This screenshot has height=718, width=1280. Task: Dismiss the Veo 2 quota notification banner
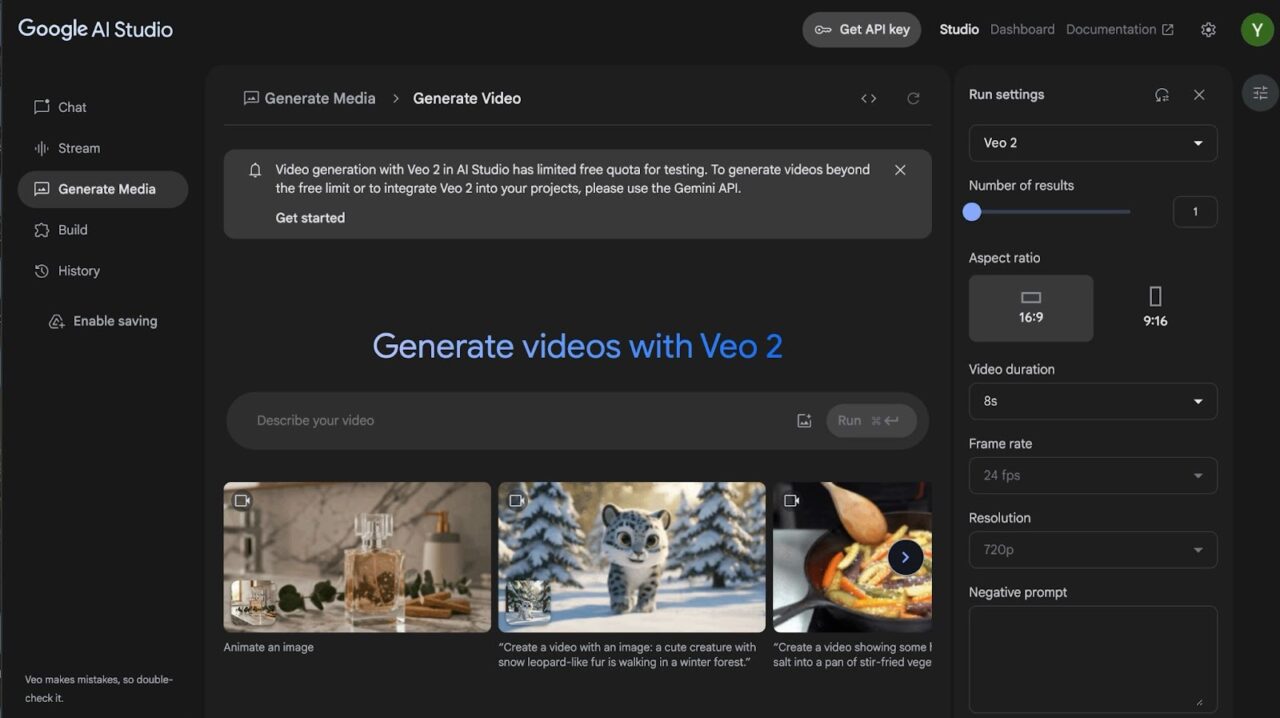(900, 170)
